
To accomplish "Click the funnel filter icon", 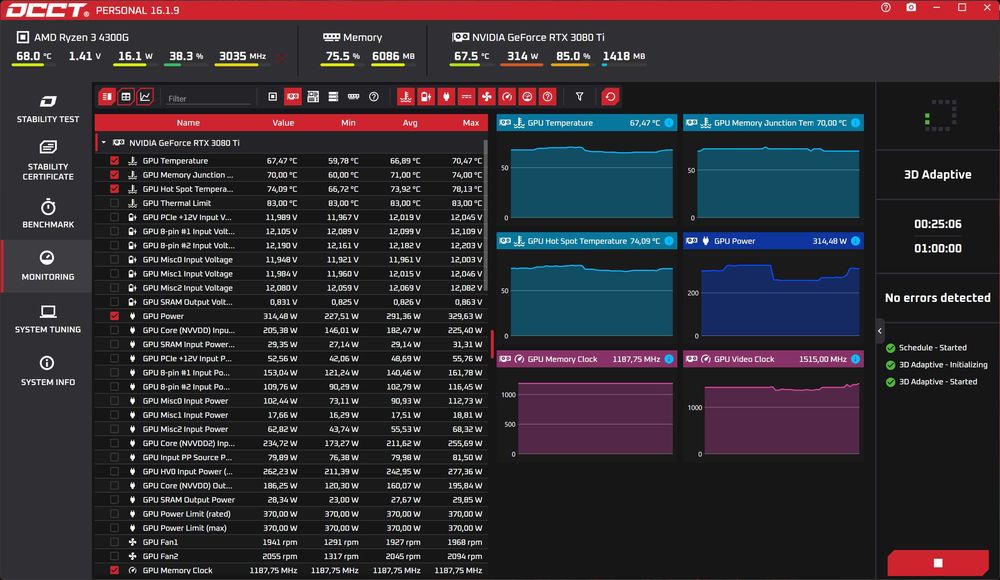I will point(579,97).
